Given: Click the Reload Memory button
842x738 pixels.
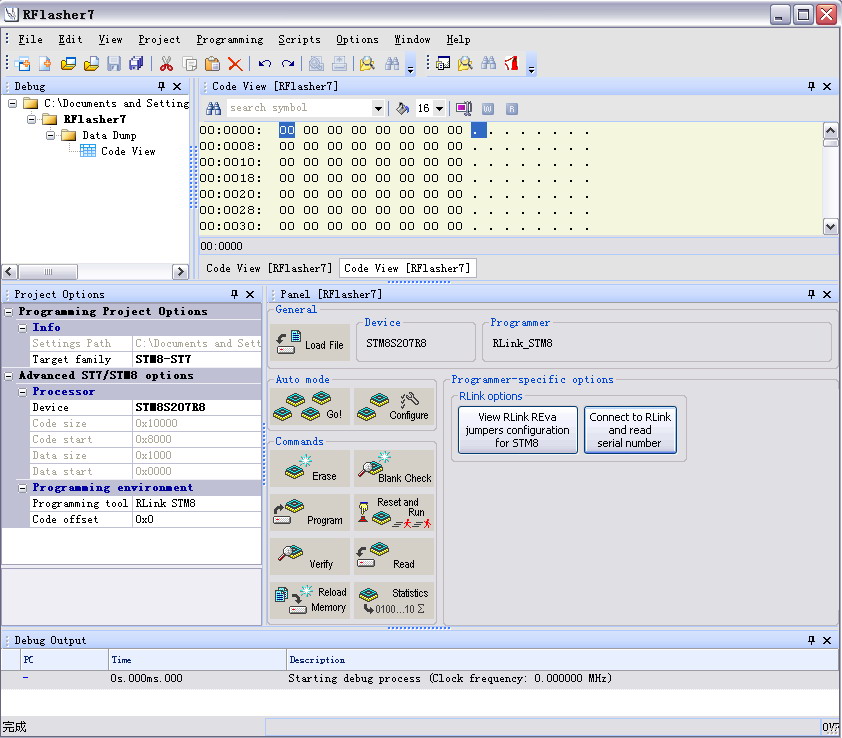Looking at the screenshot, I should pos(310,600).
